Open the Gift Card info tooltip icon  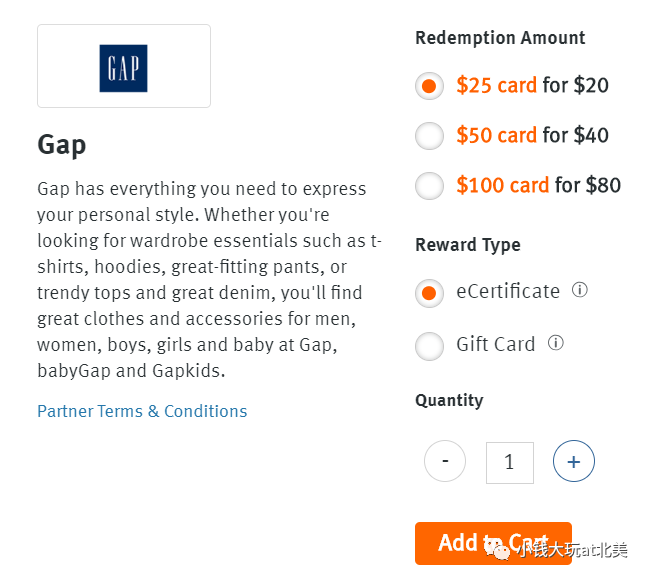(x=555, y=343)
